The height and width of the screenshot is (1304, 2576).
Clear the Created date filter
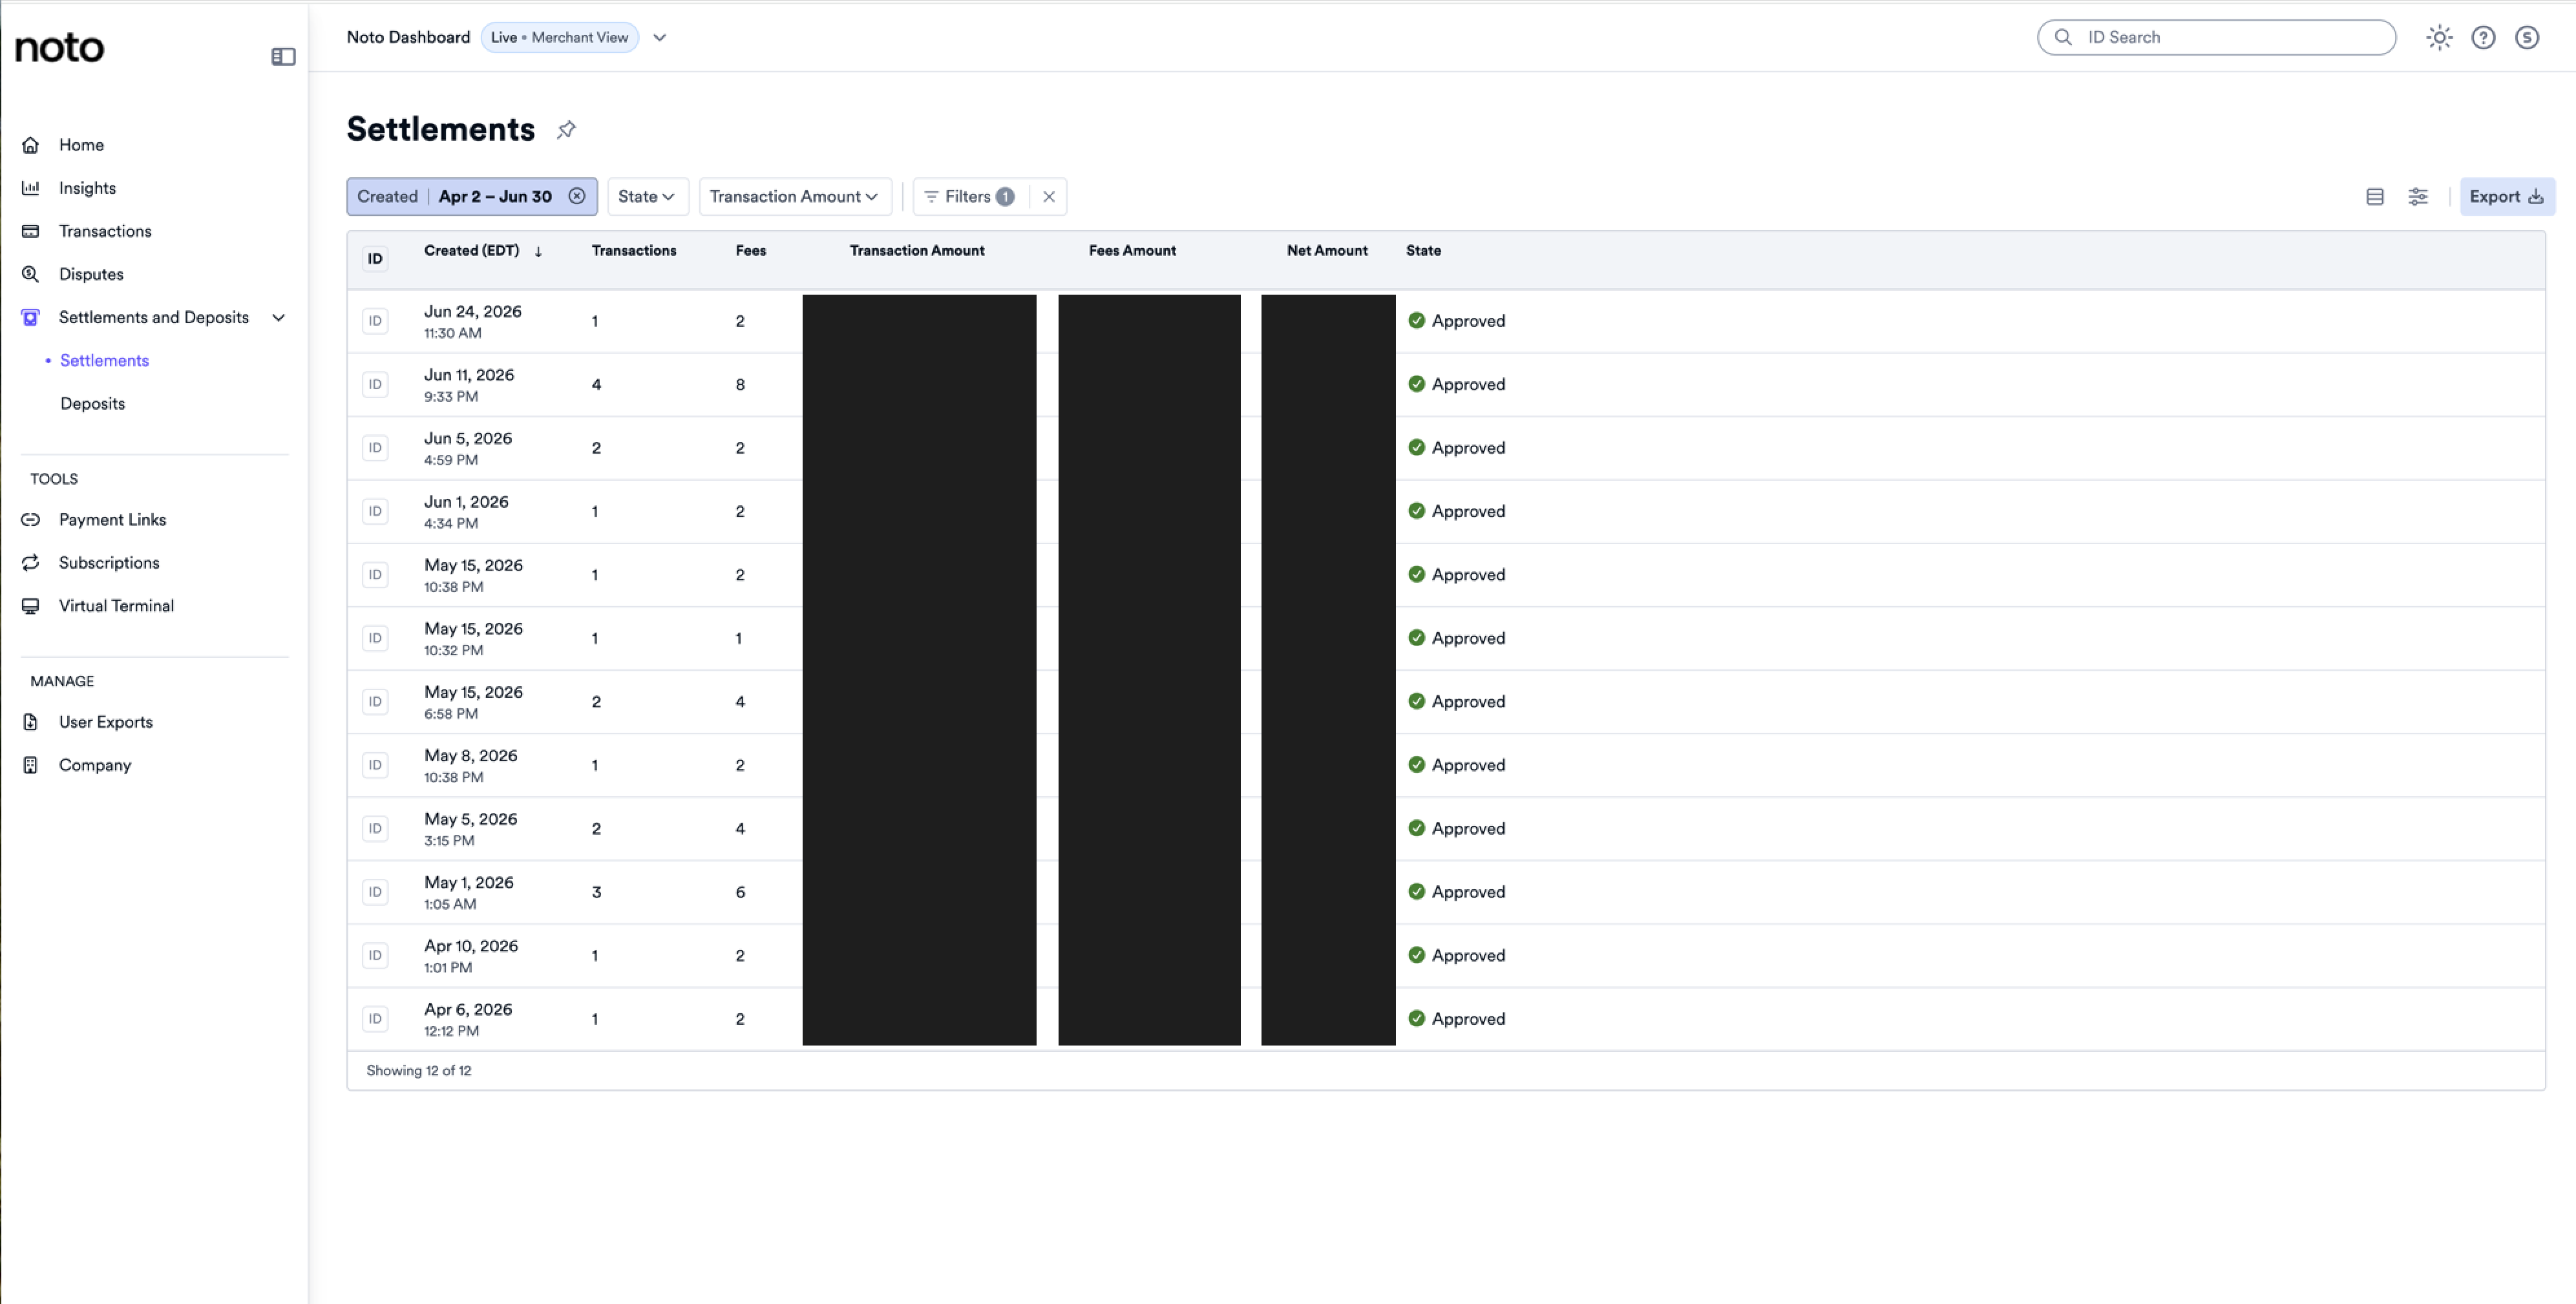577,196
